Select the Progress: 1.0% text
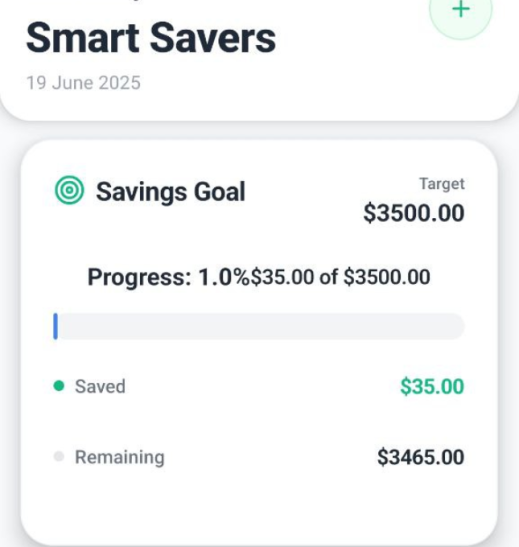 [169, 278]
